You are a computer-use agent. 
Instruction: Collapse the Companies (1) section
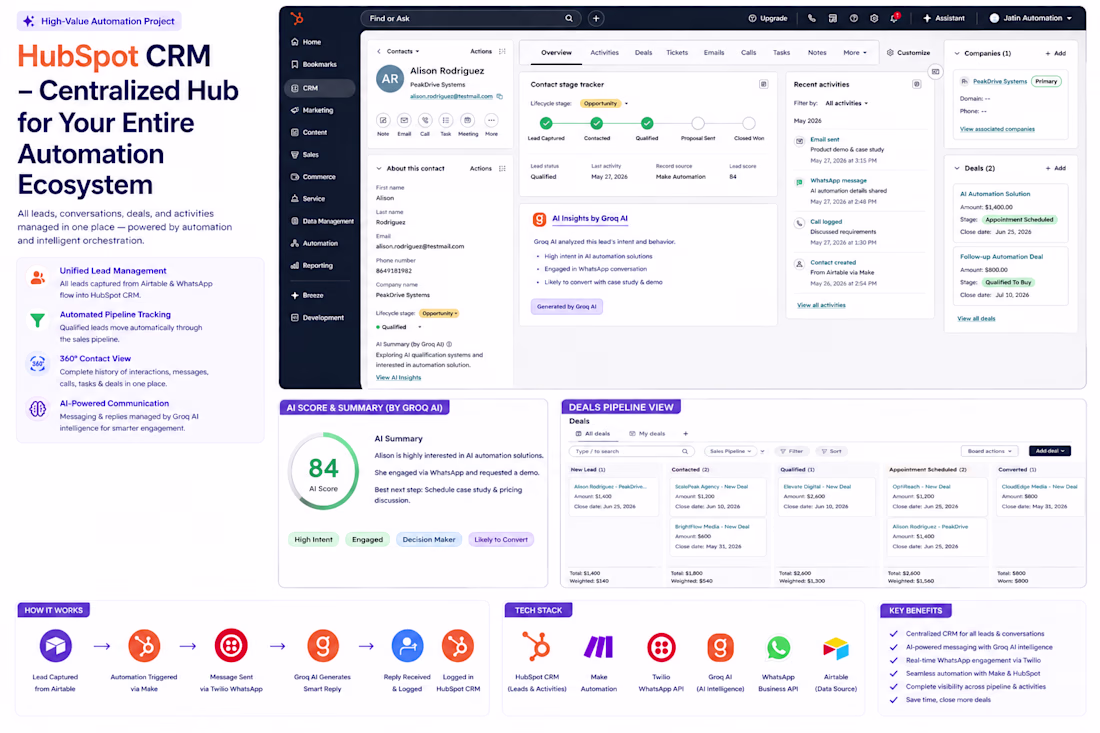coord(957,53)
